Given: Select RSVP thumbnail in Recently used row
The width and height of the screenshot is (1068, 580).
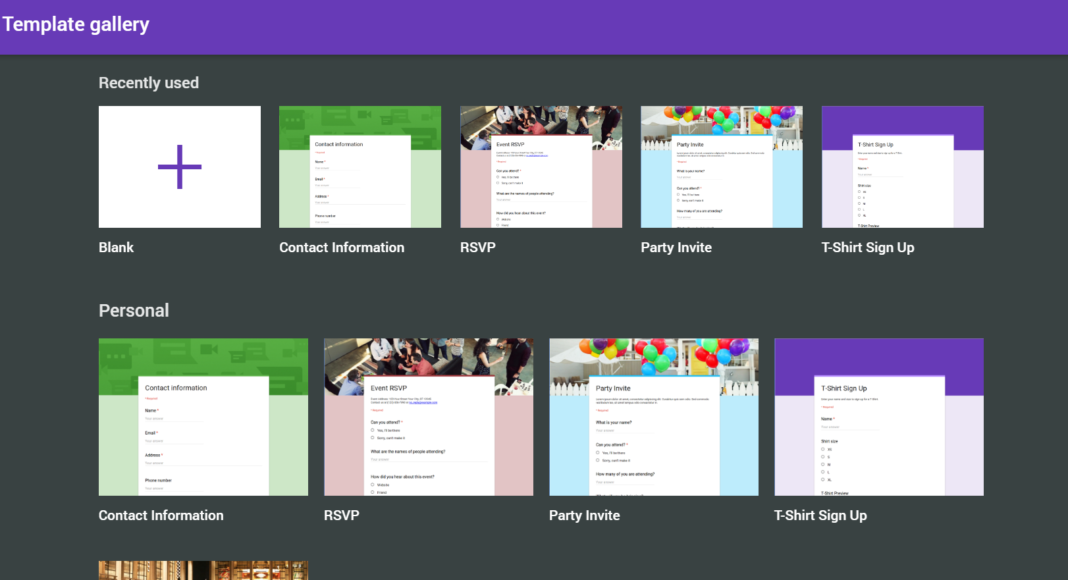Looking at the screenshot, I should click(541, 167).
